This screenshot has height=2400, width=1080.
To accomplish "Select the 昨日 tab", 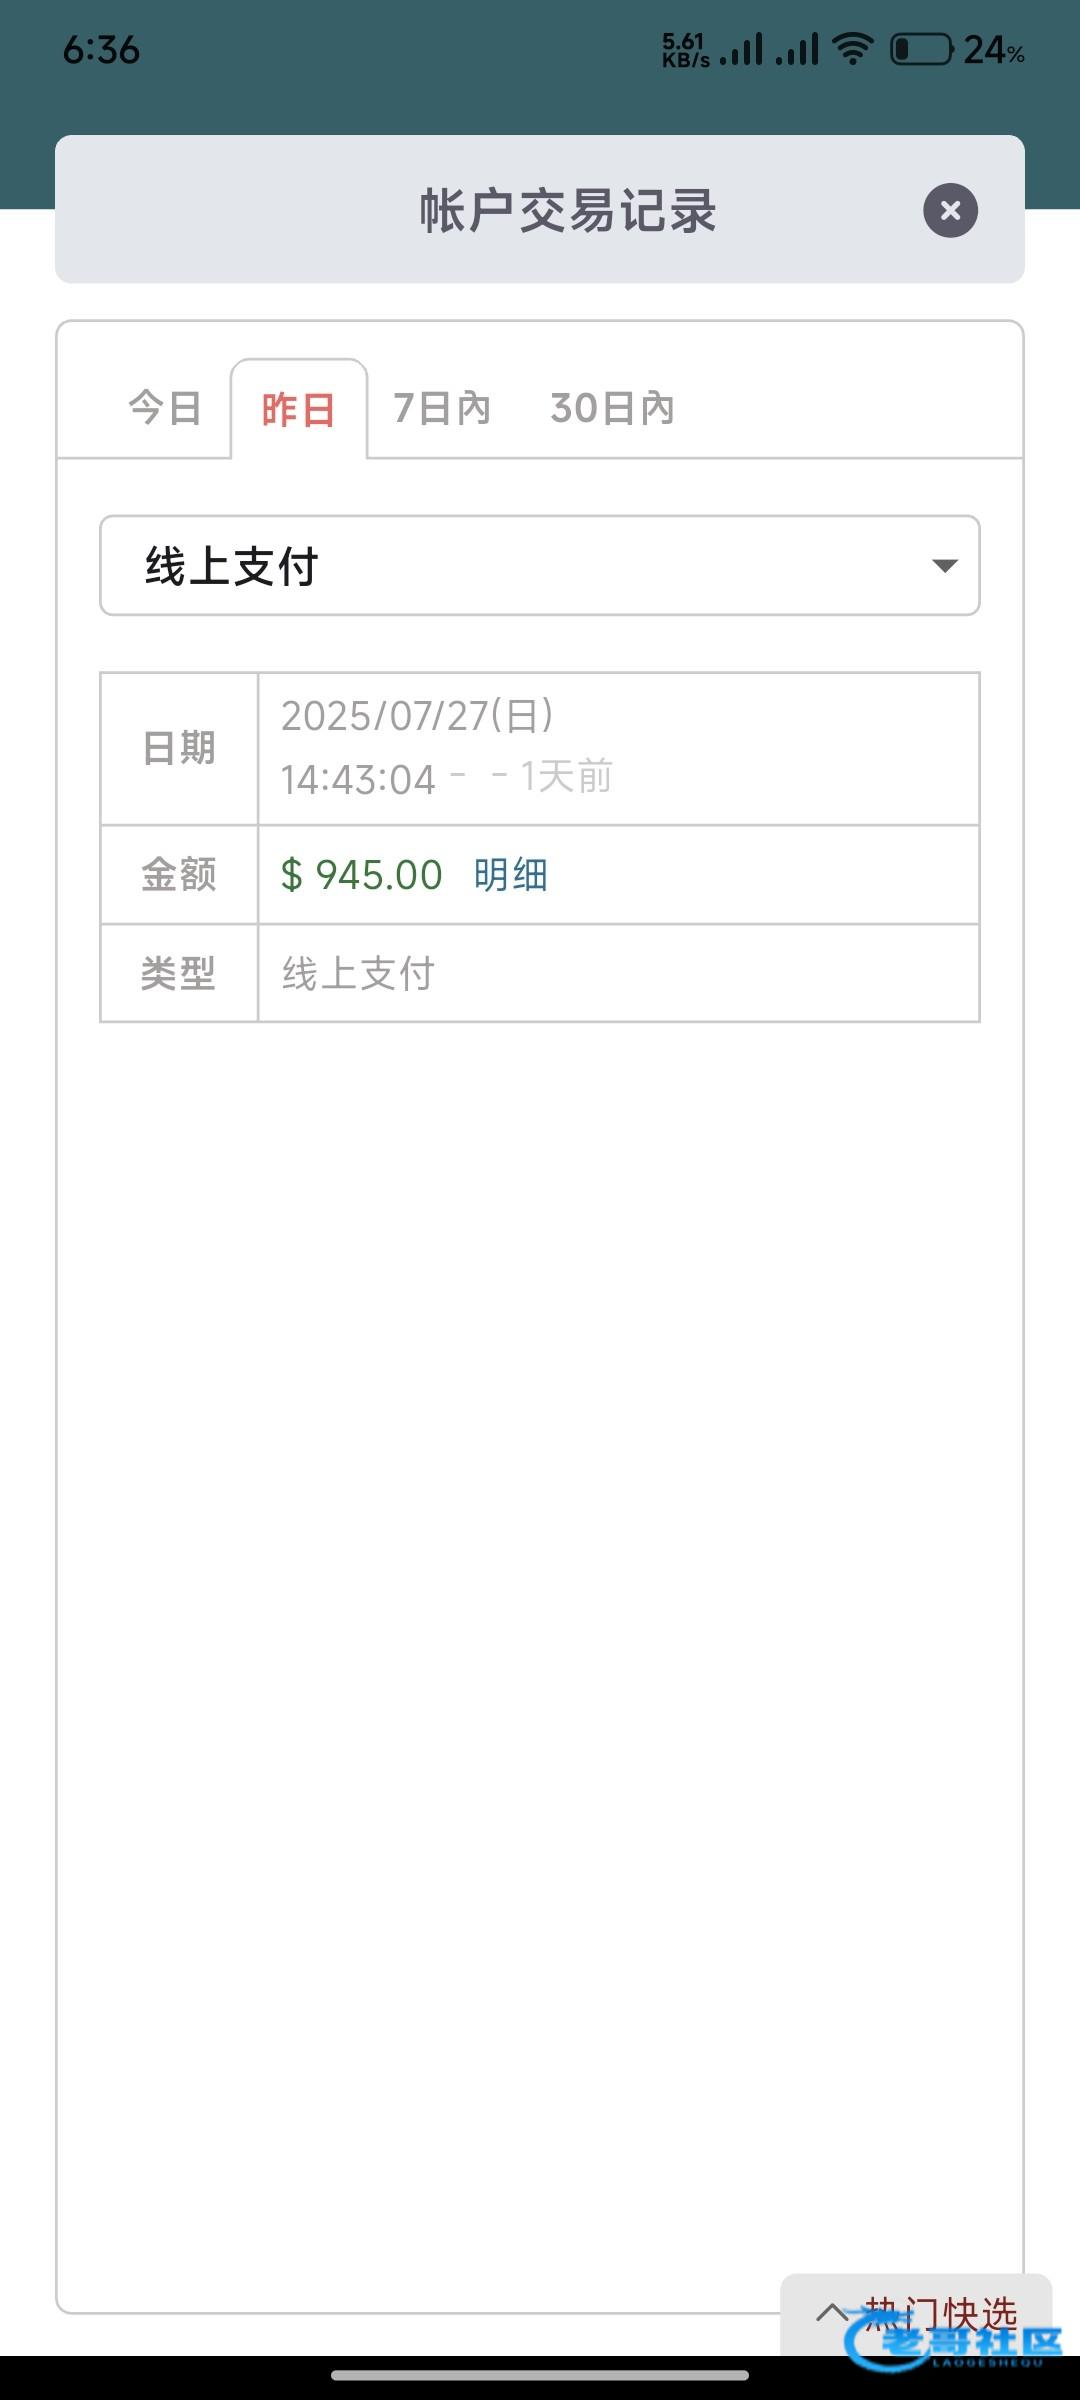I will (x=298, y=410).
